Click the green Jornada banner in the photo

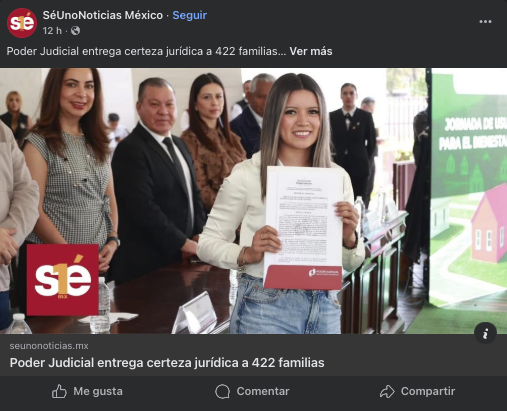pyautogui.click(x=468, y=187)
